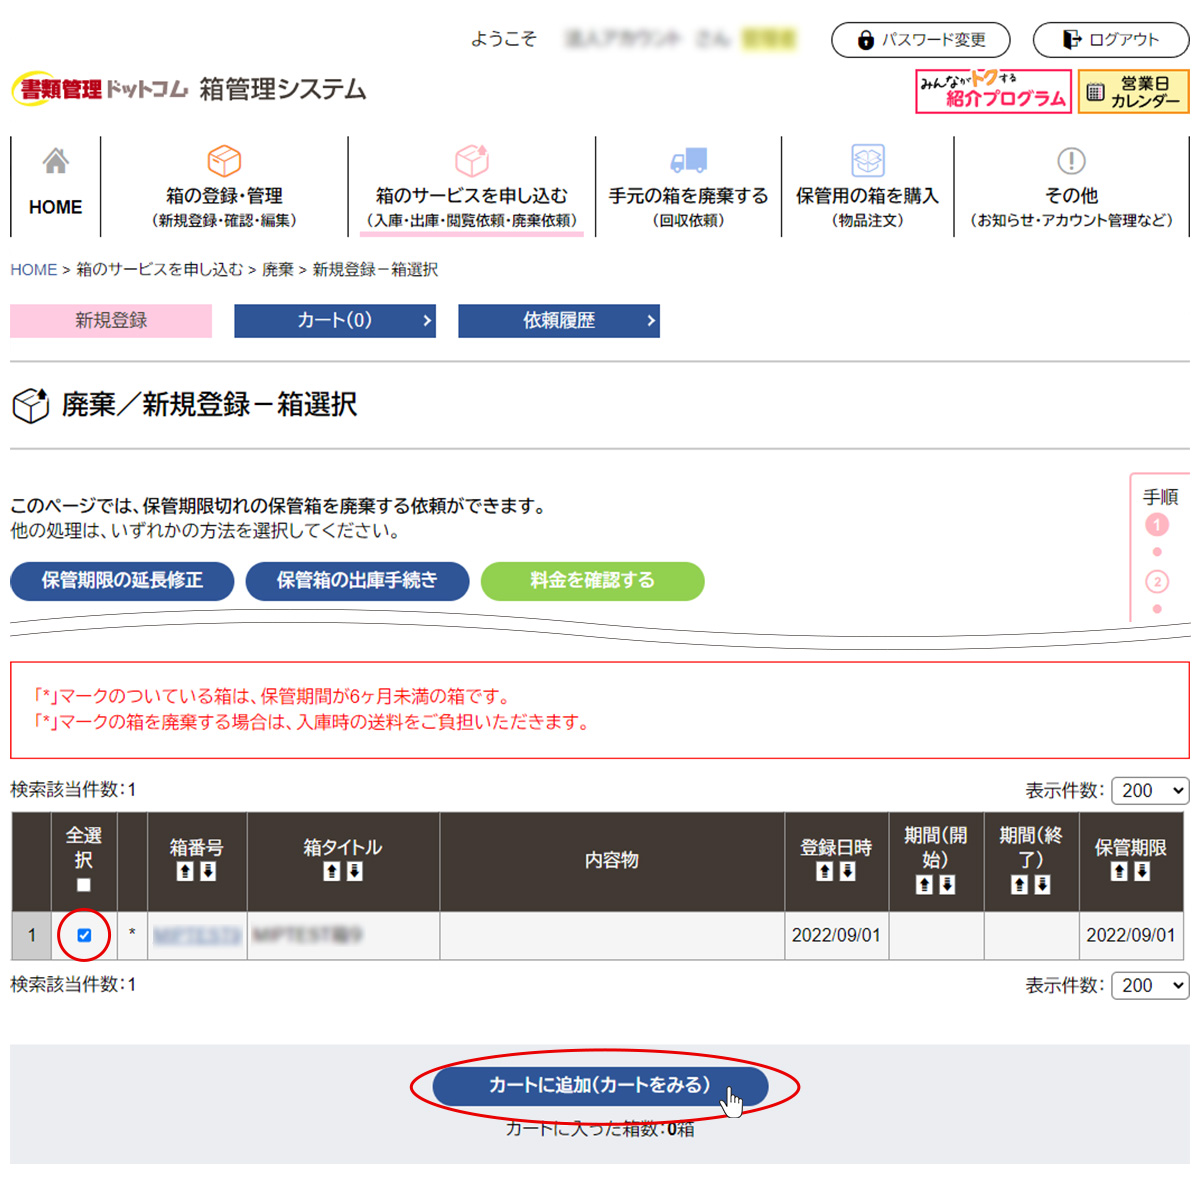
Task: Sort 登録日時 column ascending with up arrow
Action: [x=824, y=872]
